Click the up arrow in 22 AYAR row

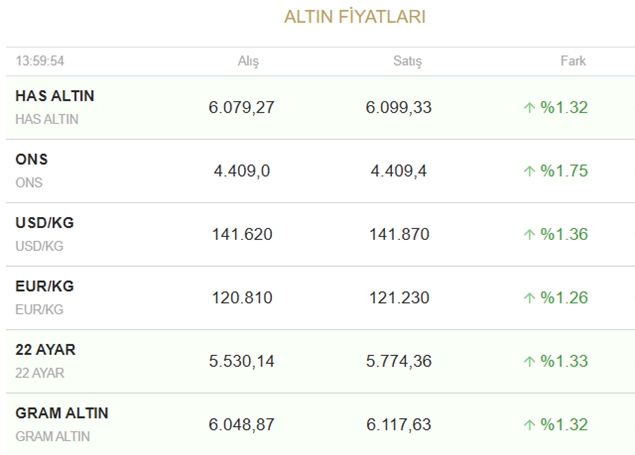point(530,361)
